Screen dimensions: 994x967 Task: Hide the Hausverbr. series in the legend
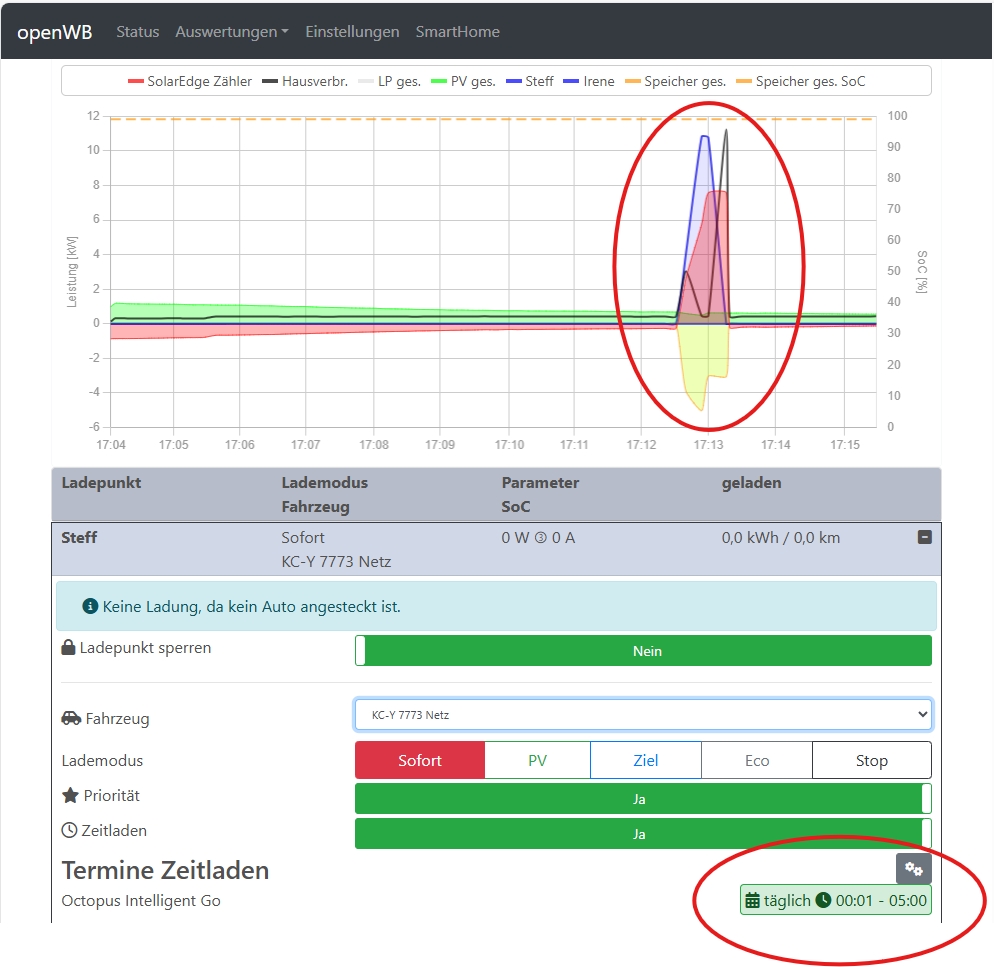coord(305,81)
